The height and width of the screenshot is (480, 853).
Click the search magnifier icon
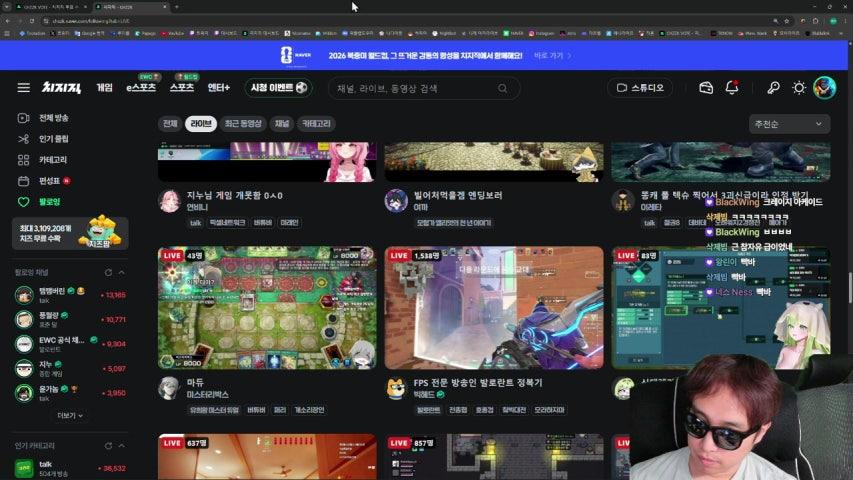503,88
